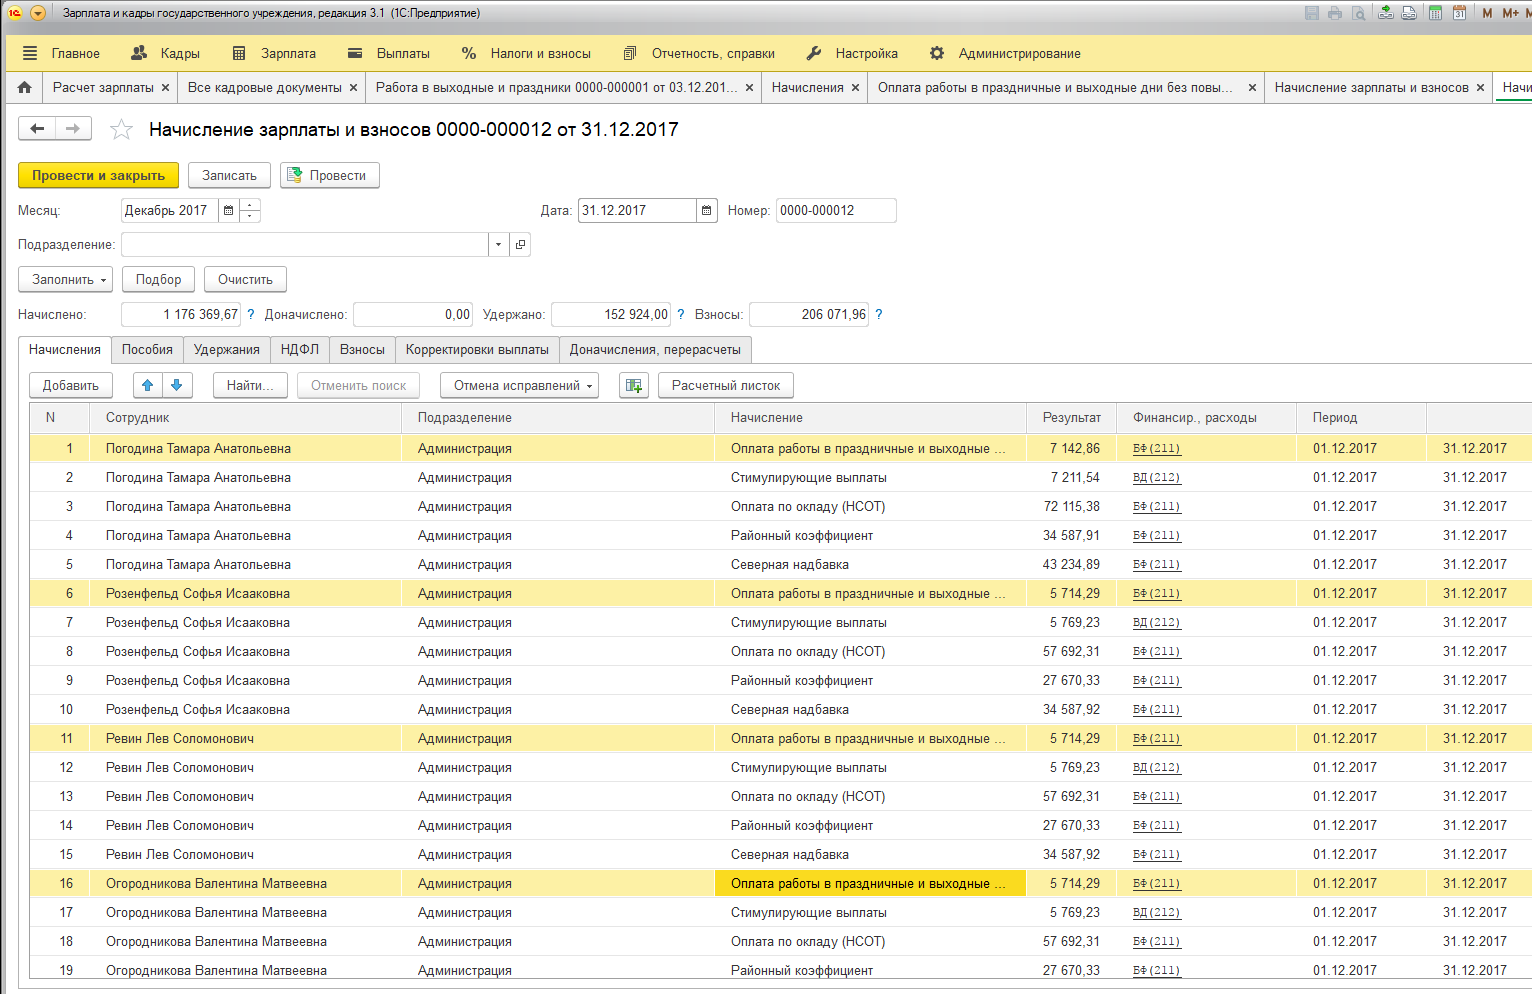Click the Добавить button

pos(71,385)
